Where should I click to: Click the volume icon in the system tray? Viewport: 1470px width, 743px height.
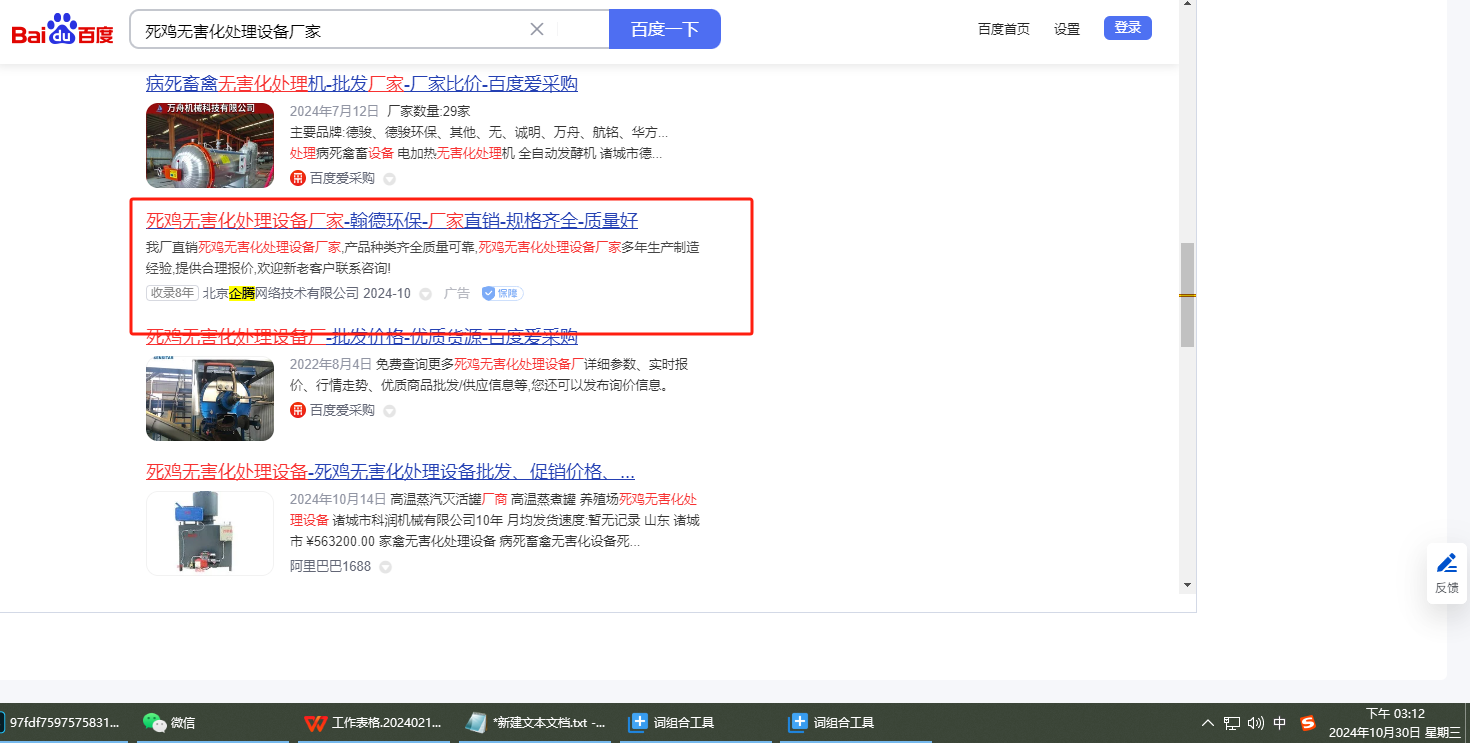(1256, 723)
